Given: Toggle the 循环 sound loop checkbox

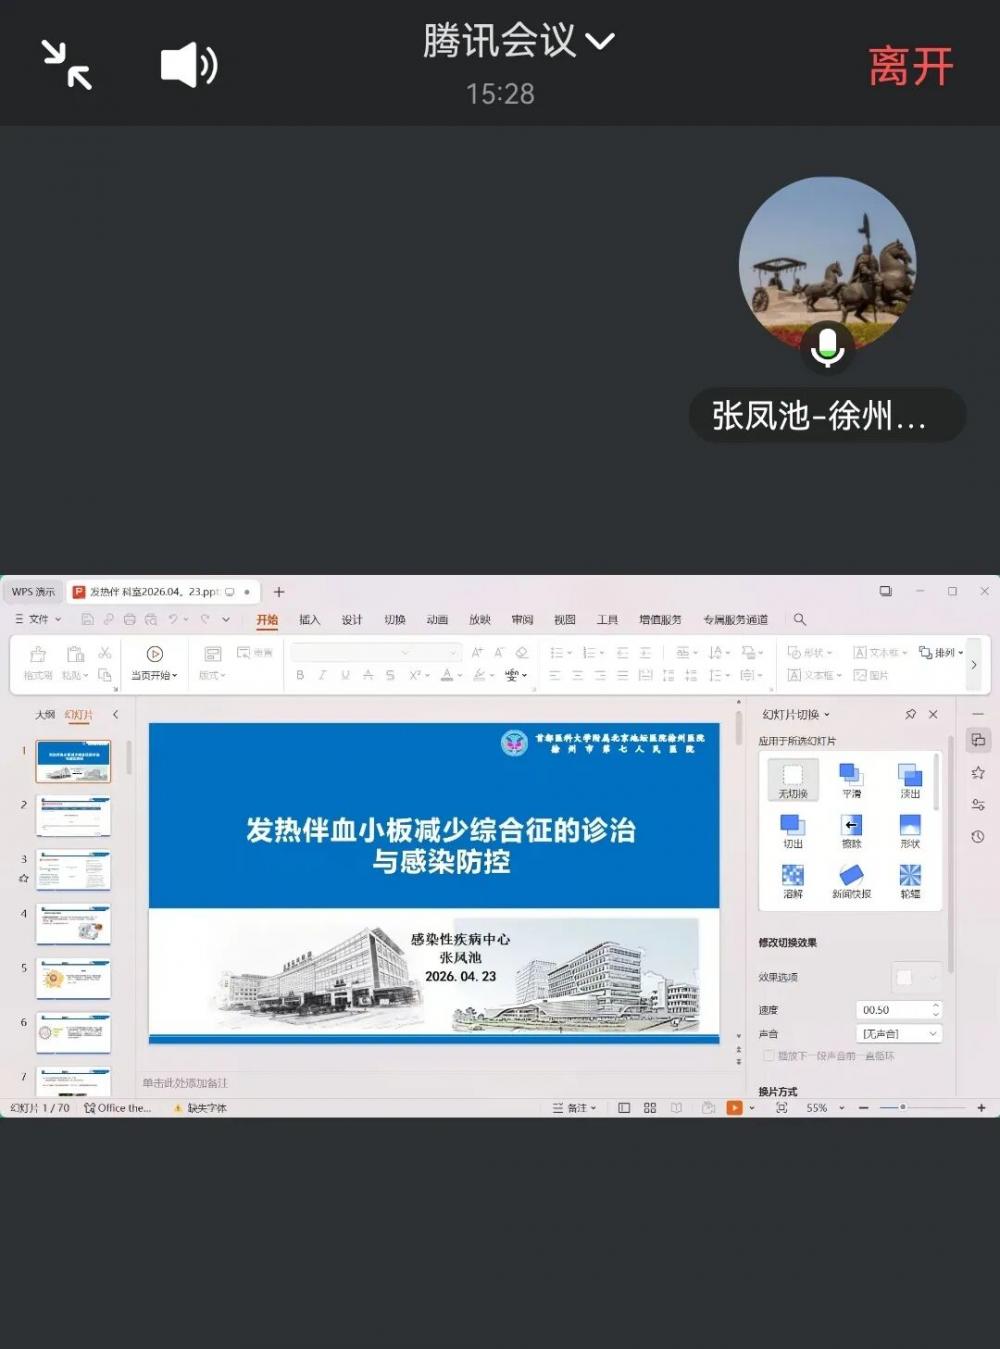Looking at the screenshot, I should (x=768, y=1056).
